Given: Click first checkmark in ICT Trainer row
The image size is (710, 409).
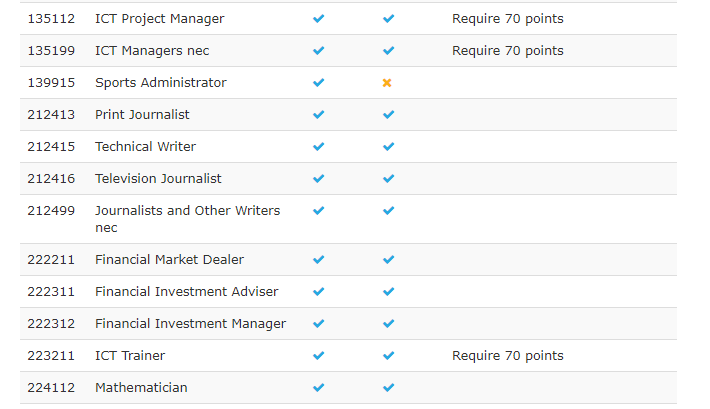Looking at the screenshot, I should click(319, 356).
